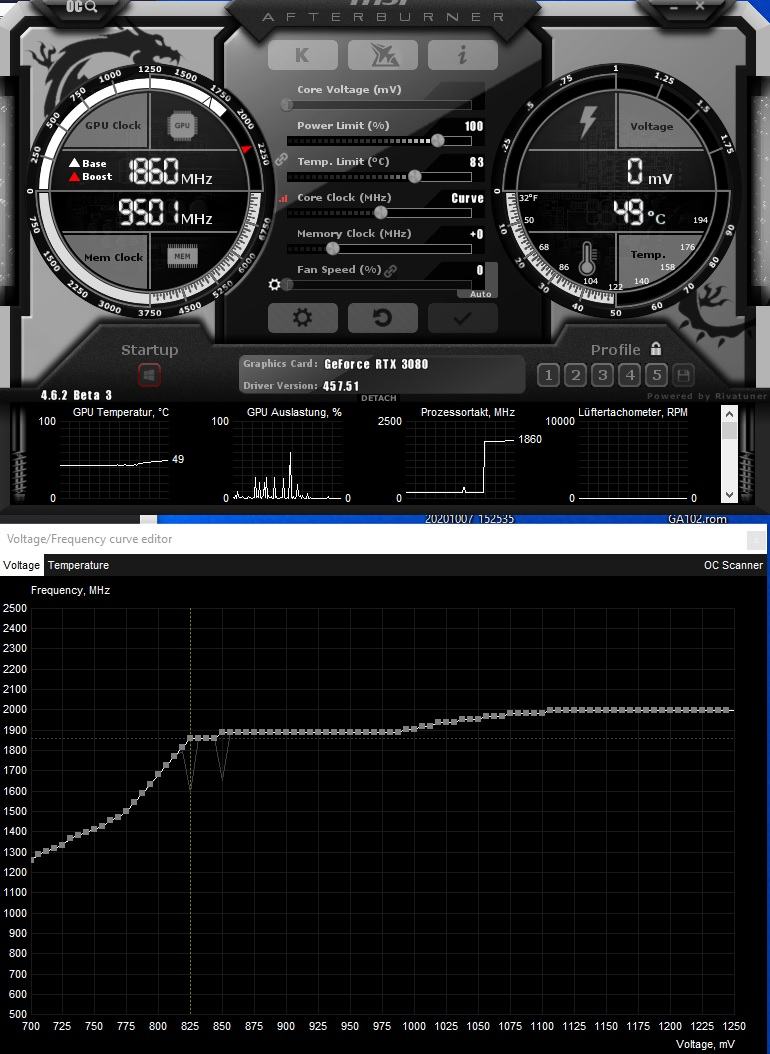
Task: Apply settings with the checkmark button
Action: click(x=462, y=317)
